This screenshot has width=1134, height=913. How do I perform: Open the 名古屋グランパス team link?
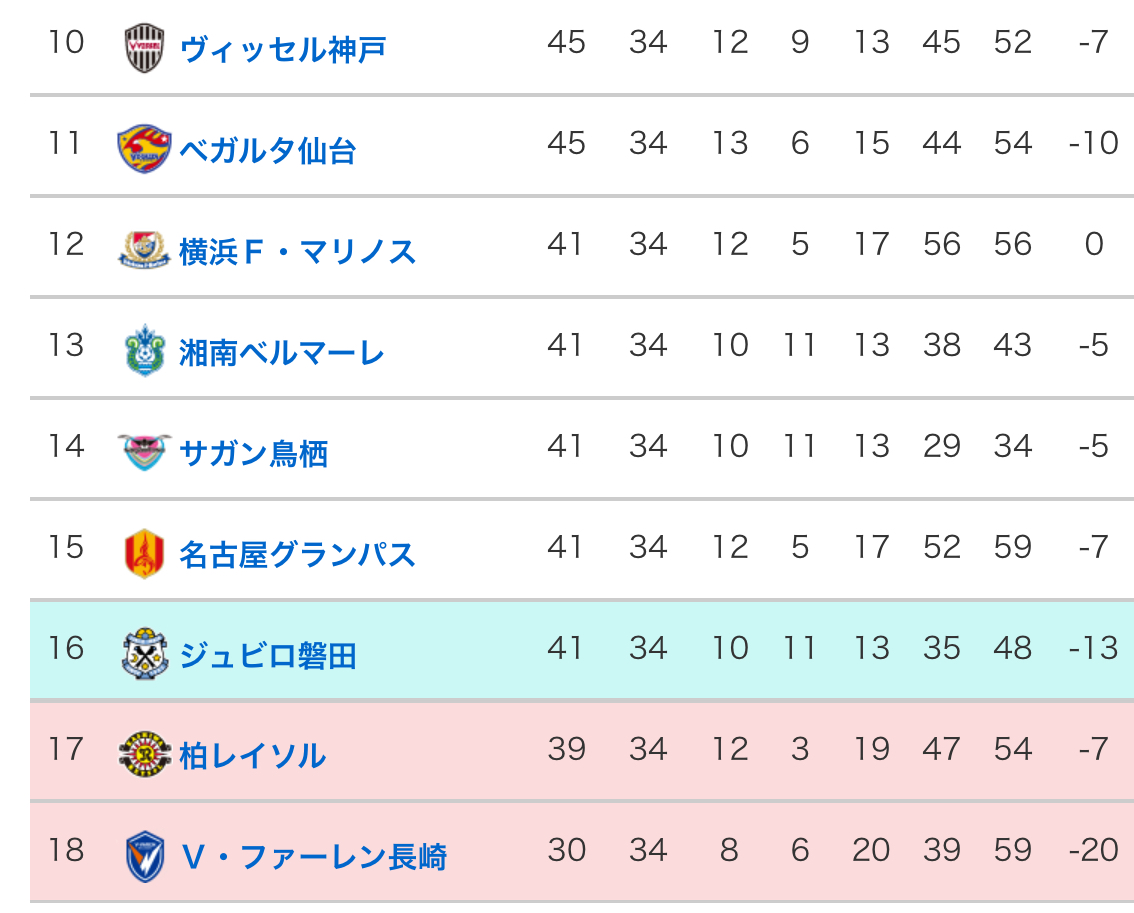tap(297, 554)
